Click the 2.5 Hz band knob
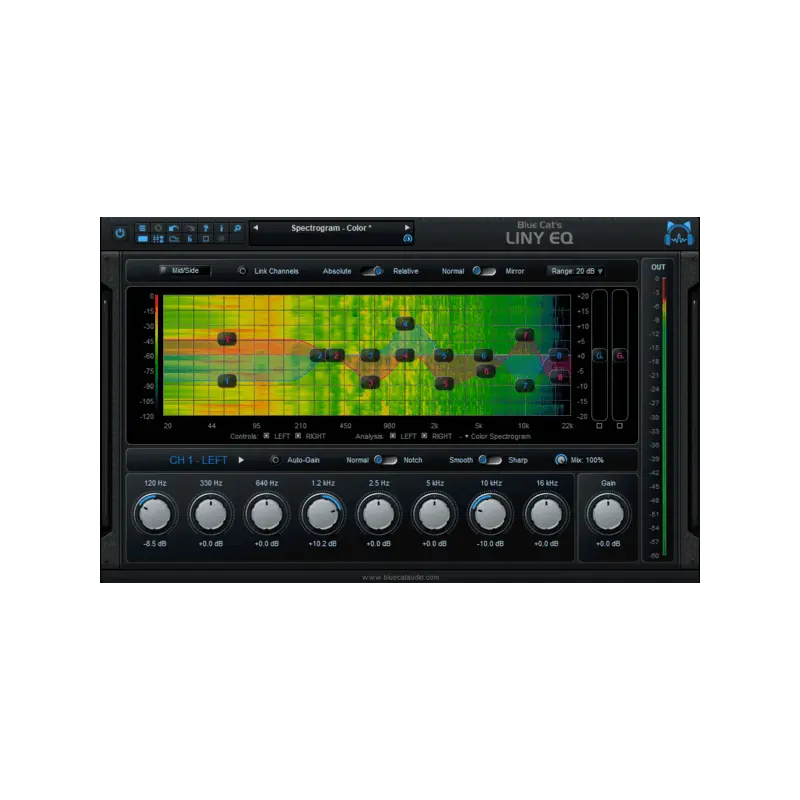The image size is (800, 800). 379,514
